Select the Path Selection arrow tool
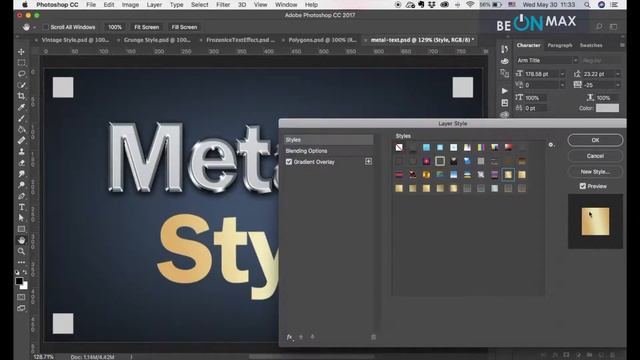 click(21, 218)
